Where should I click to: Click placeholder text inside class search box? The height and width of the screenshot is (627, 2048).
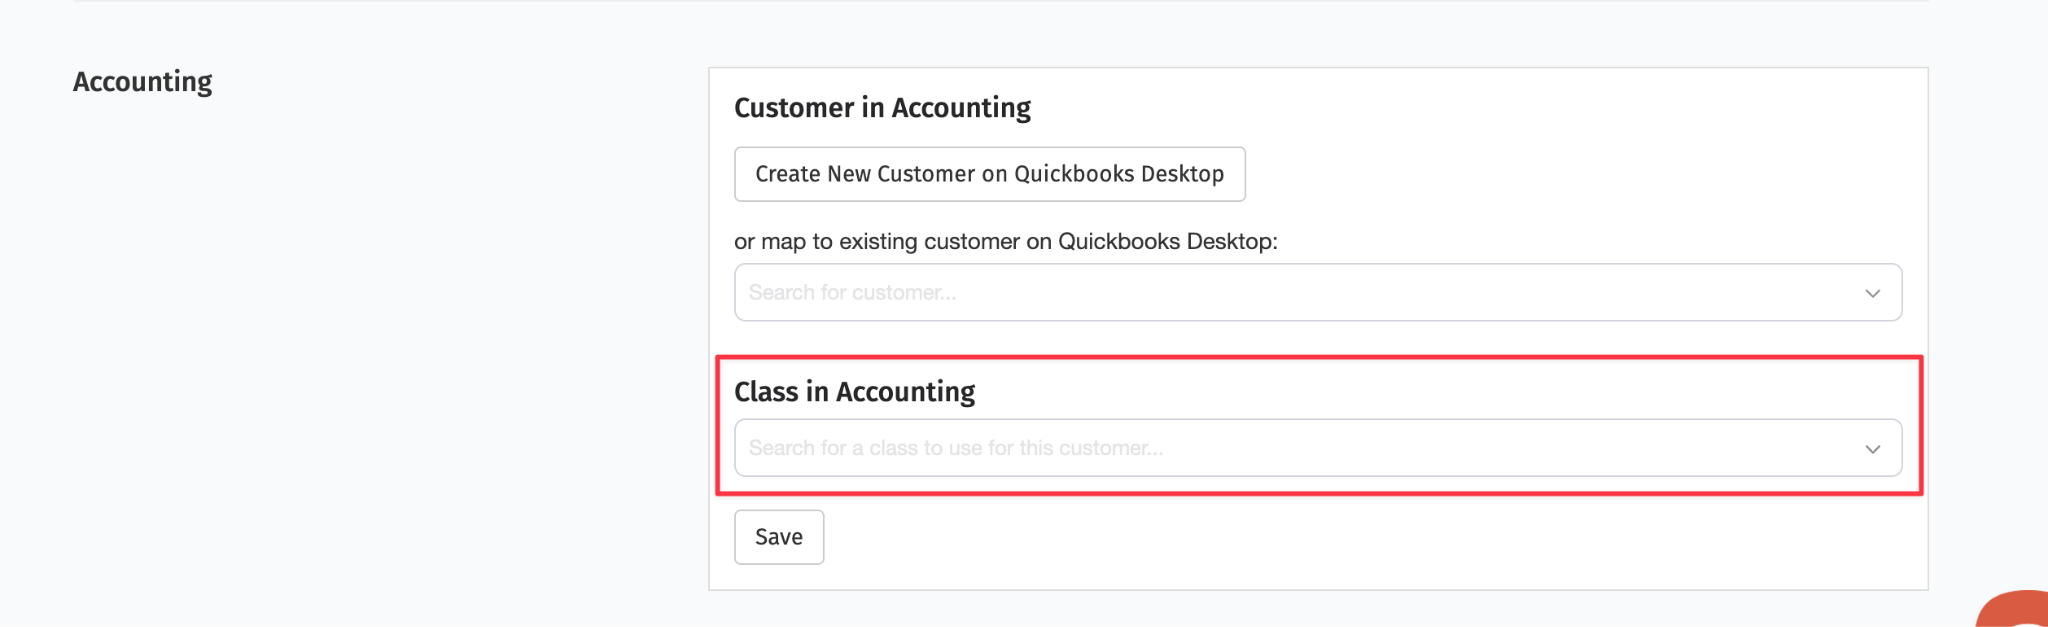click(x=956, y=448)
